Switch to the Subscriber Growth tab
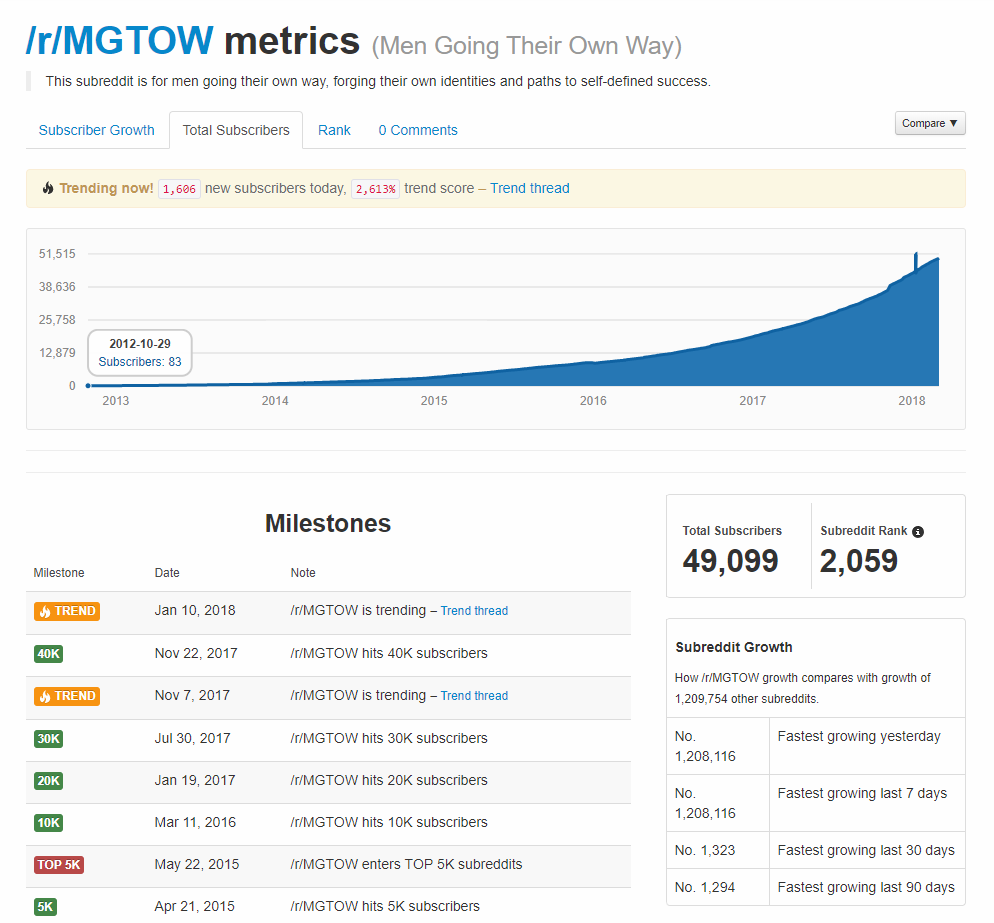The height and width of the screenshot is (923, 994). pos(96,130)
